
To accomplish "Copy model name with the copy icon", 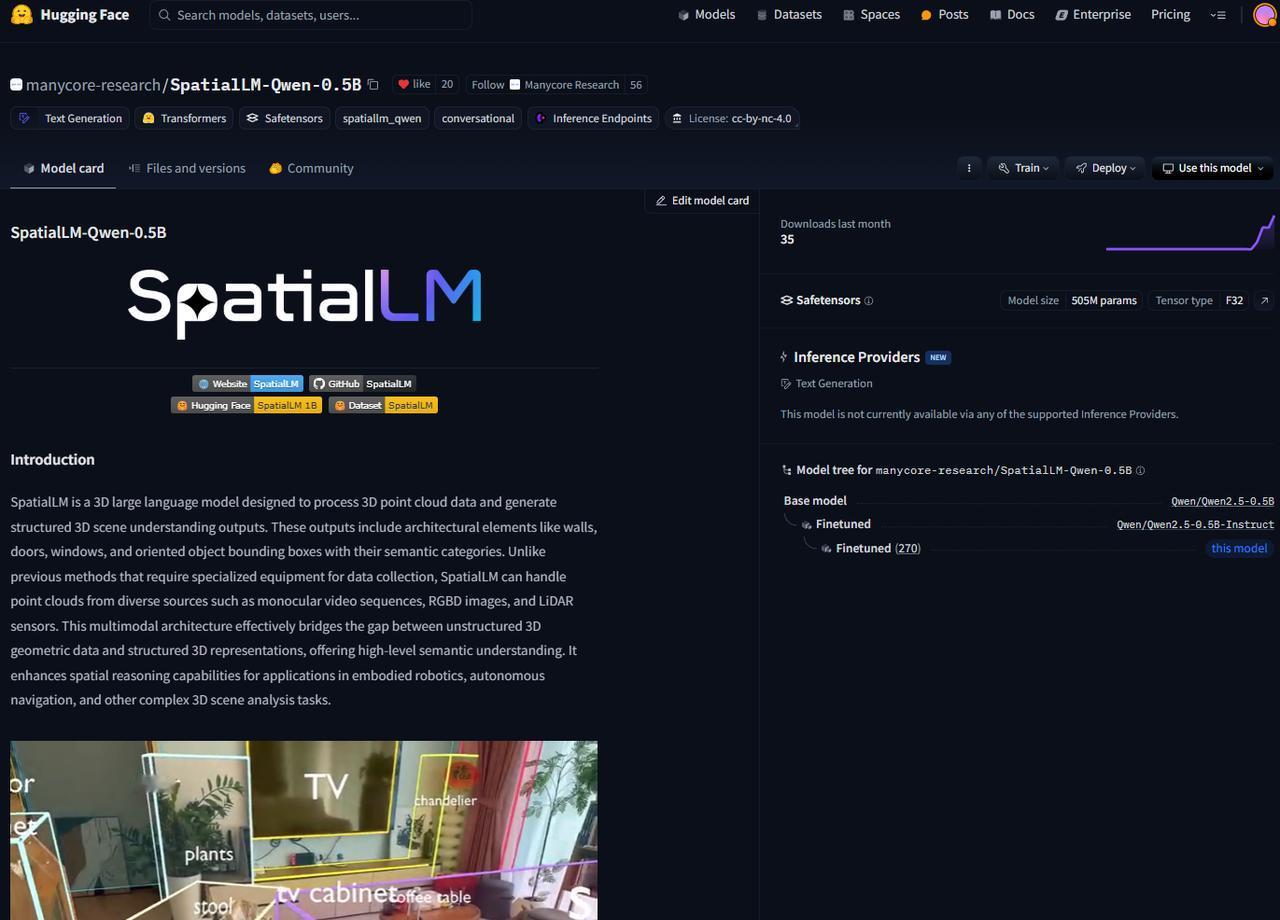I will (x=373, y=84).
